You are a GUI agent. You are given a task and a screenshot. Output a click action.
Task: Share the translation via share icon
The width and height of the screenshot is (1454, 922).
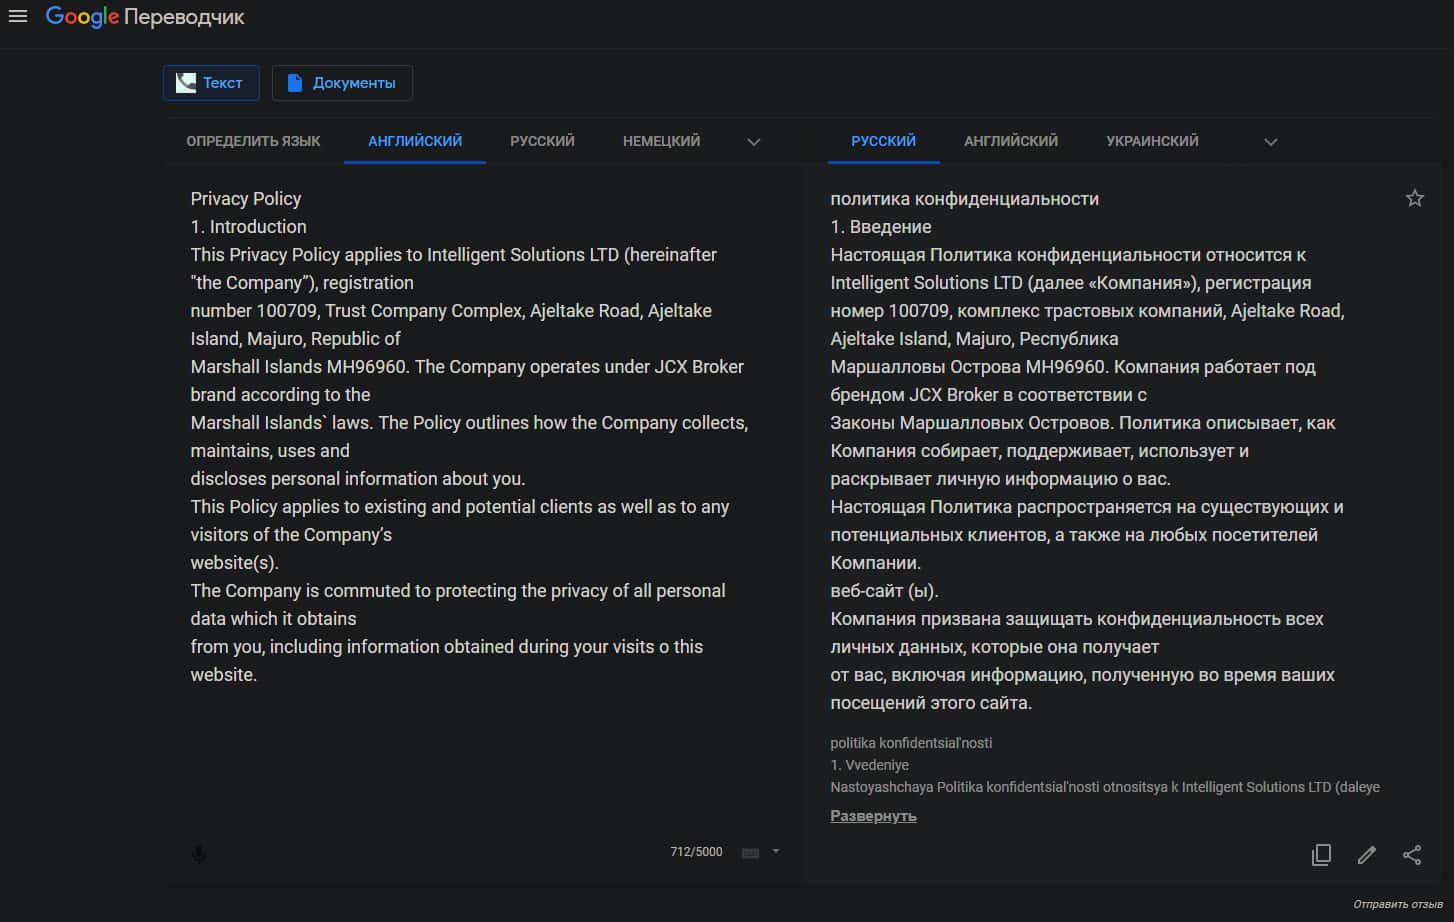(x=1411, y=855)
